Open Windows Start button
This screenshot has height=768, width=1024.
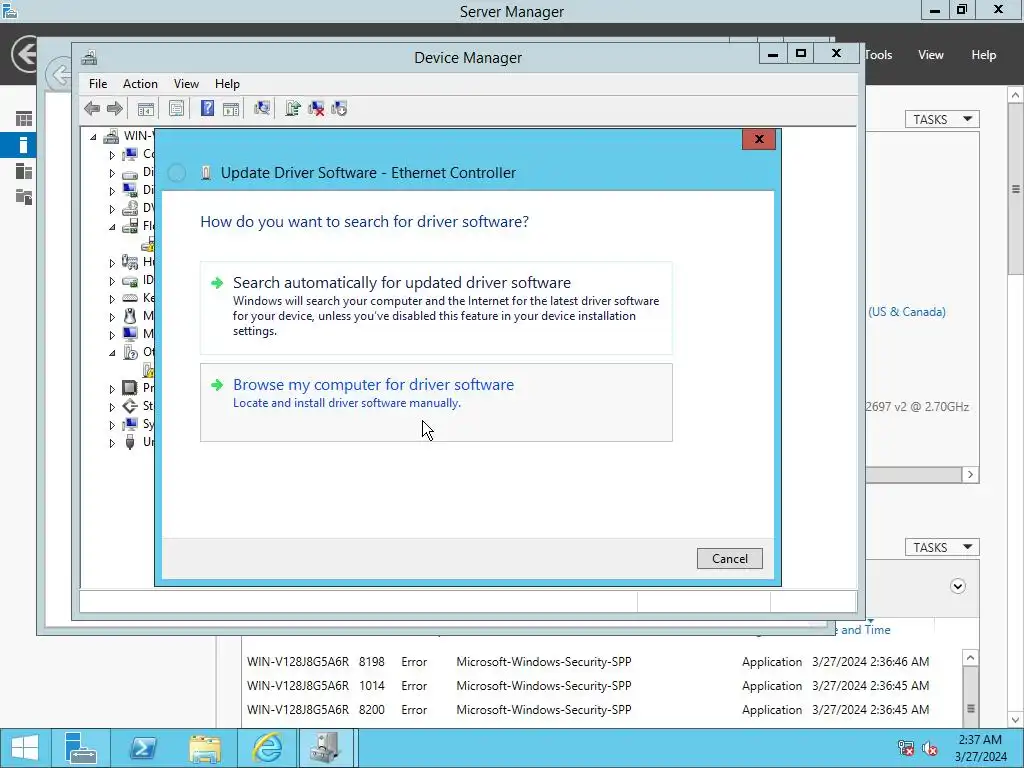click(25, 748)
